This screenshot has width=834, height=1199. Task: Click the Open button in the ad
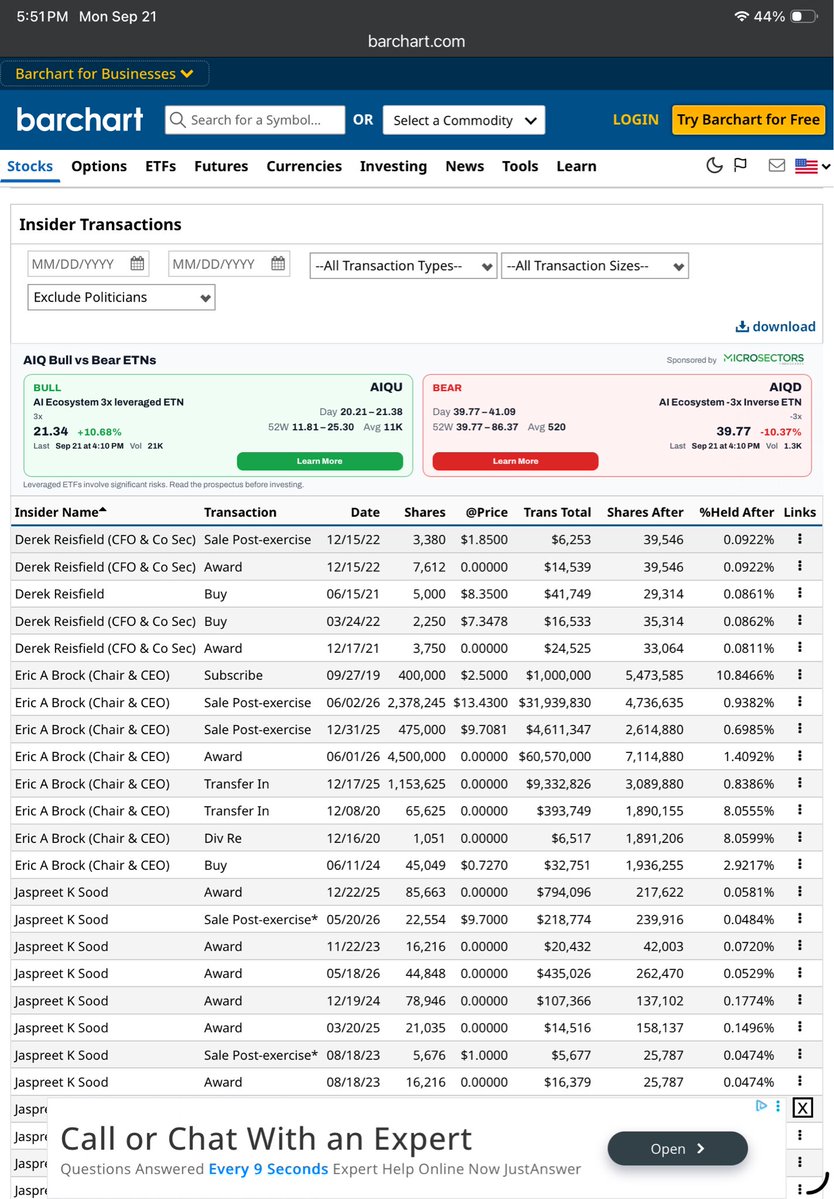[x=677, y=1149]
